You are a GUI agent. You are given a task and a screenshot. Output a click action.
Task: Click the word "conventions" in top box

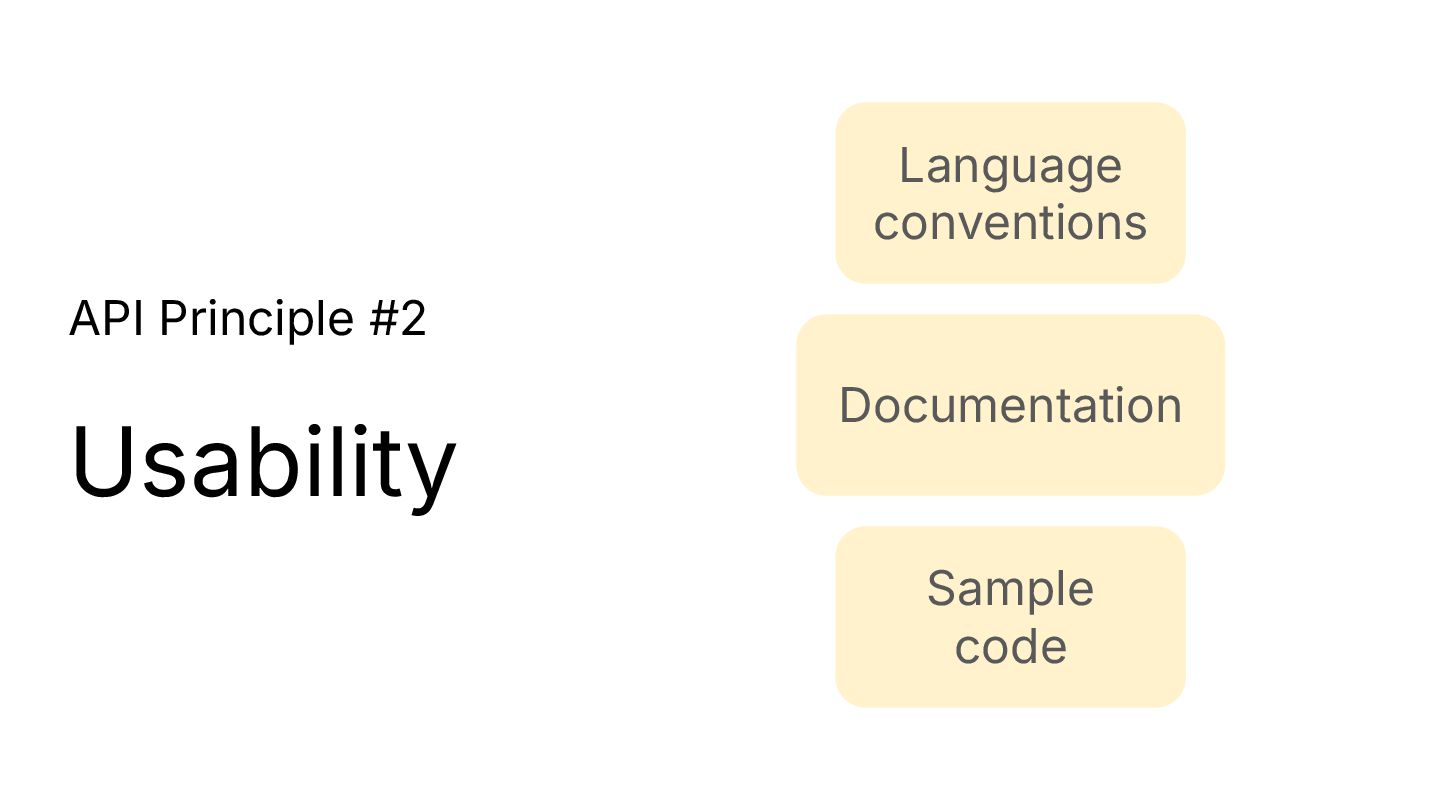[1010, 223]
